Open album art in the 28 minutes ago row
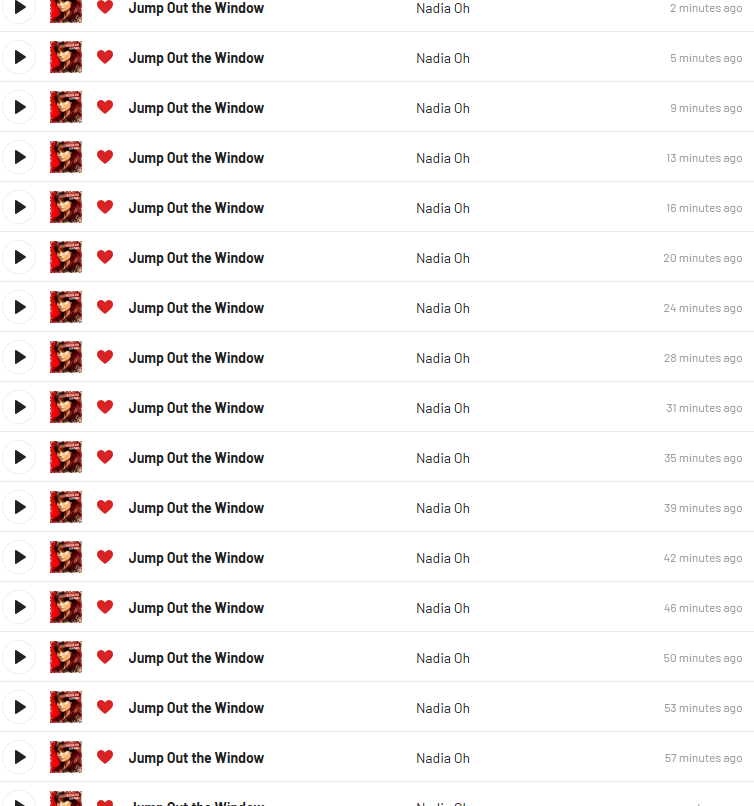The width and height of the screenshot is (754, 806). click(66, 357)
